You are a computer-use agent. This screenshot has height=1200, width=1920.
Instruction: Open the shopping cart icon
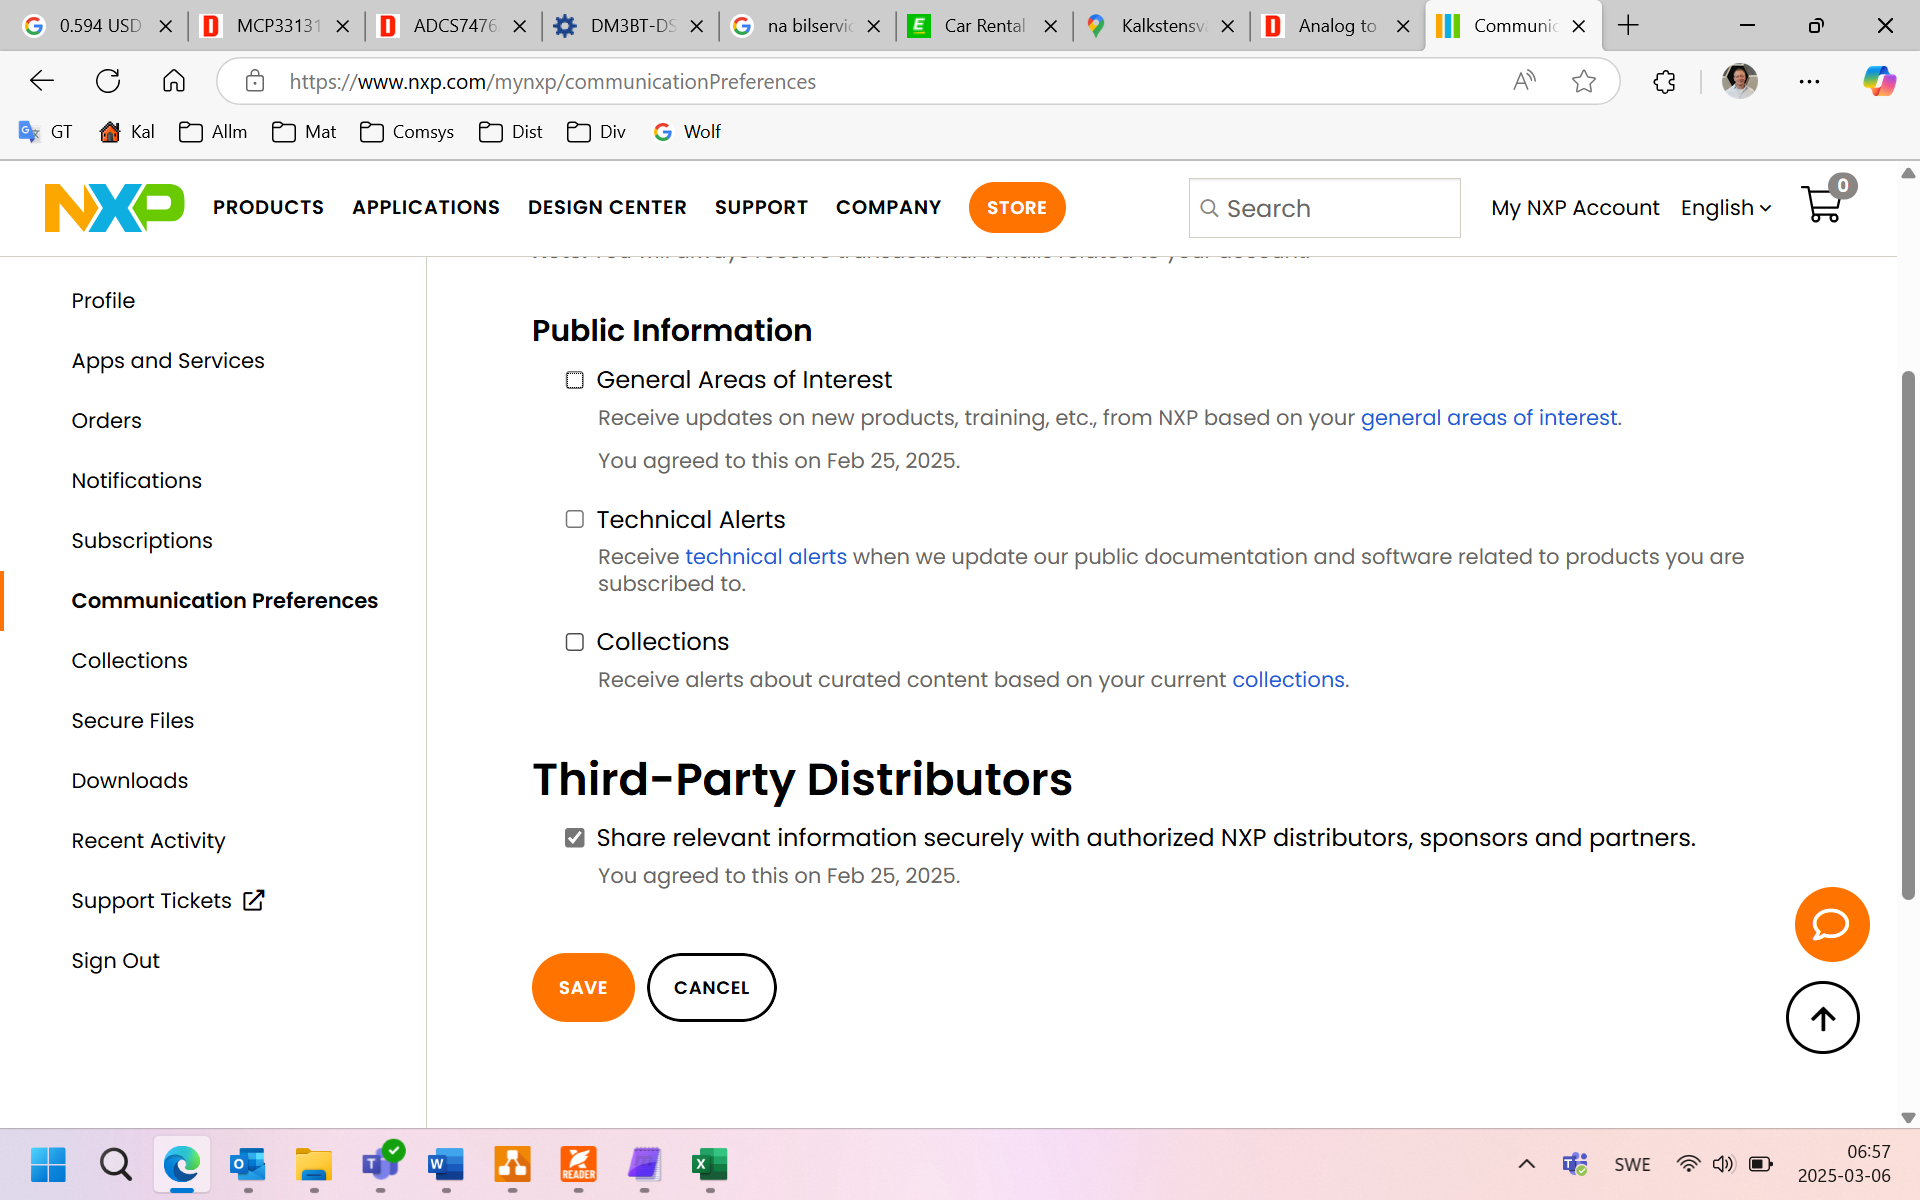[x=1824, y=205]
